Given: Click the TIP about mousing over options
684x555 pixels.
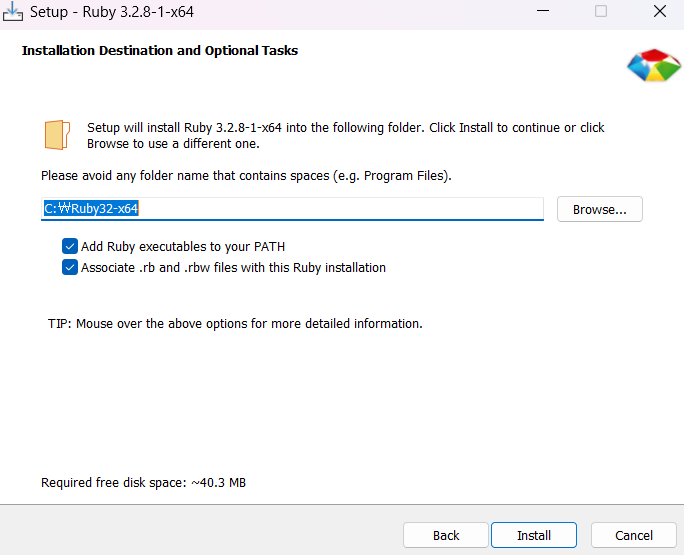Looking at the screenshot, I should point(235,324).
